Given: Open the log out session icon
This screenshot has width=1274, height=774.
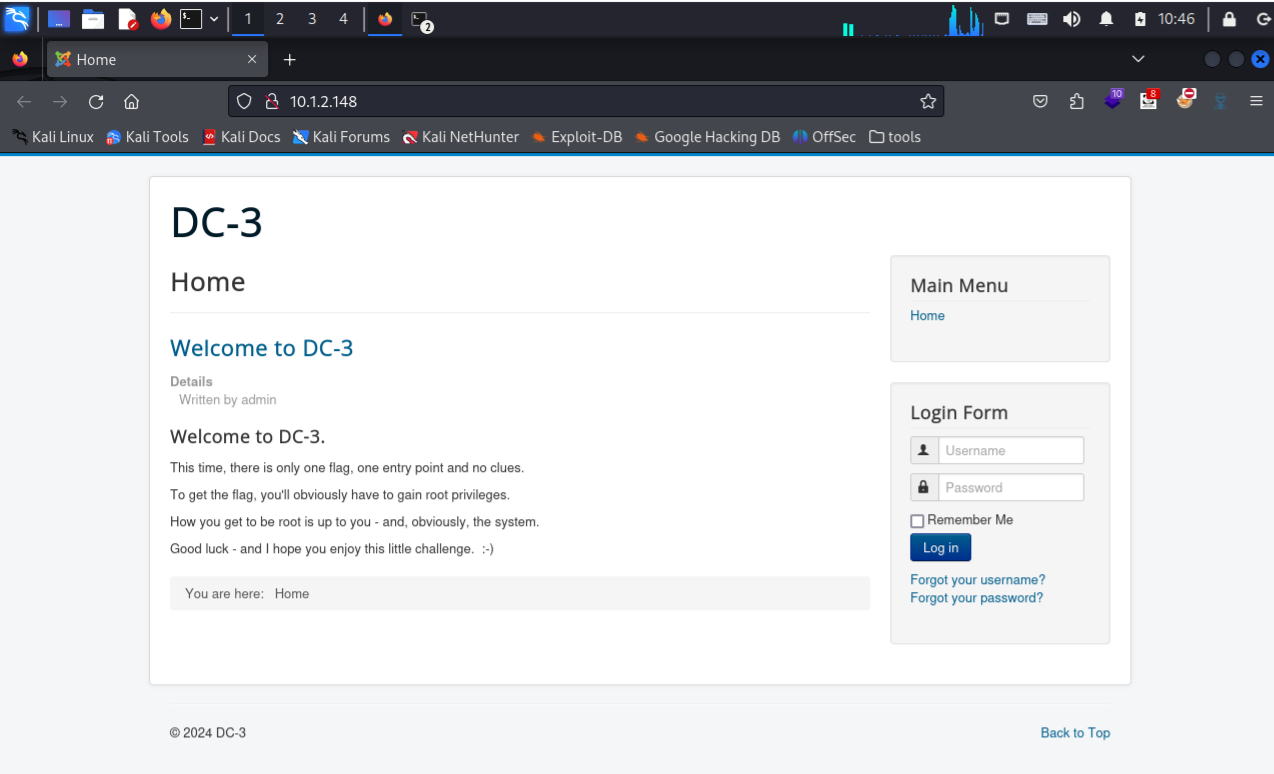Looking at the screenshot, I should click(1263, 18).
